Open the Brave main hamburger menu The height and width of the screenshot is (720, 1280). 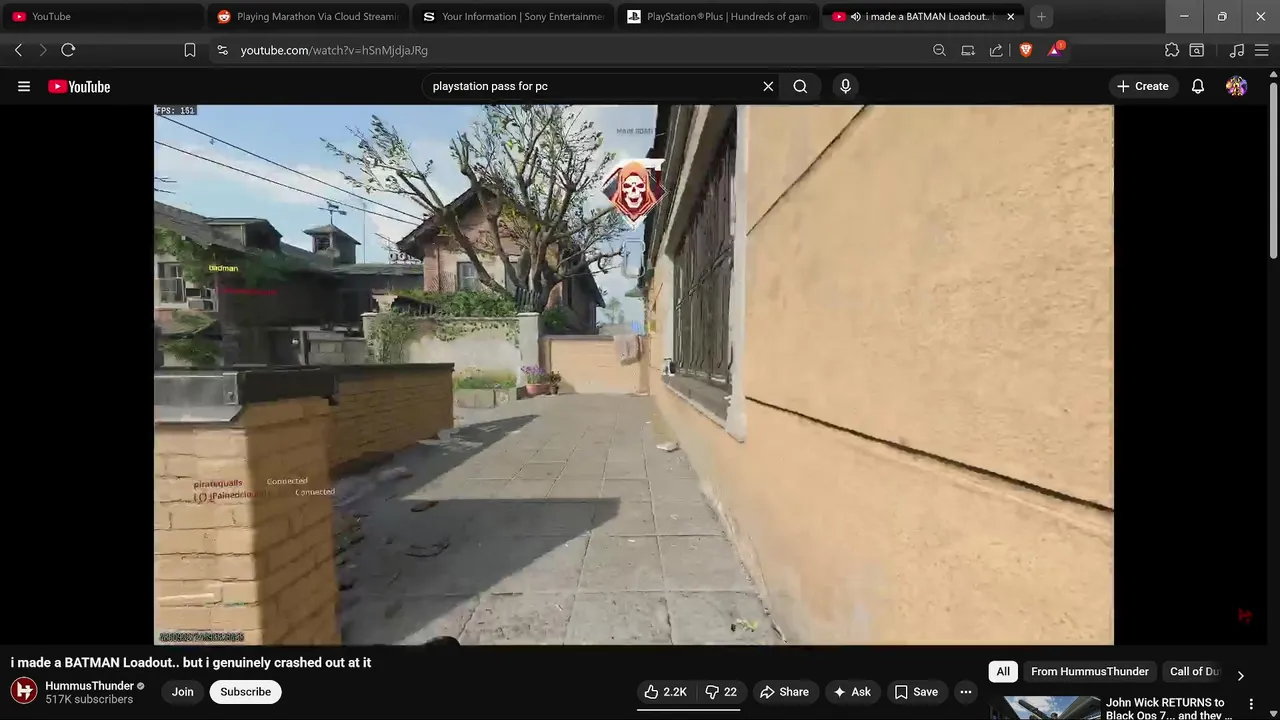tap(1261, 50)
